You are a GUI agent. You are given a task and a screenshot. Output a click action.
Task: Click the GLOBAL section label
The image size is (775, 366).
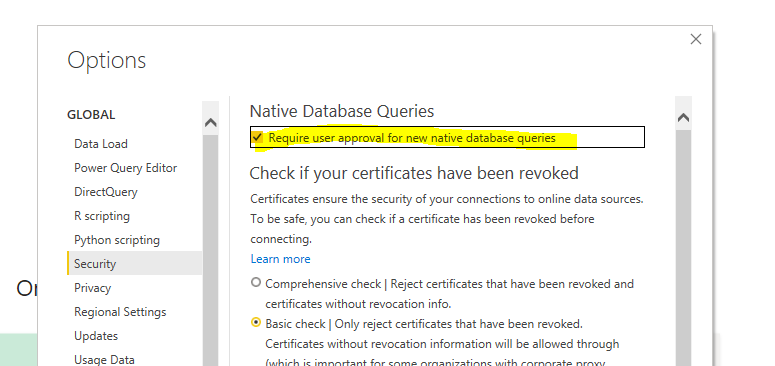coord(91,115)
